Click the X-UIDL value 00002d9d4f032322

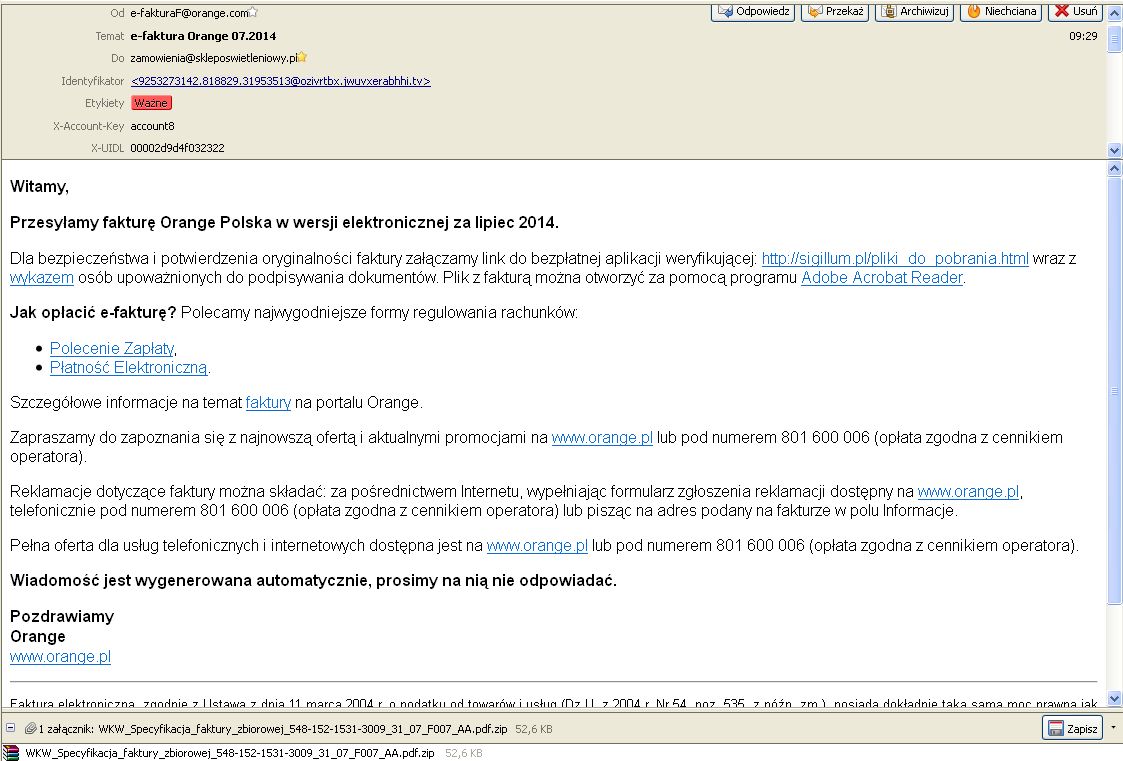coord(177,148)
